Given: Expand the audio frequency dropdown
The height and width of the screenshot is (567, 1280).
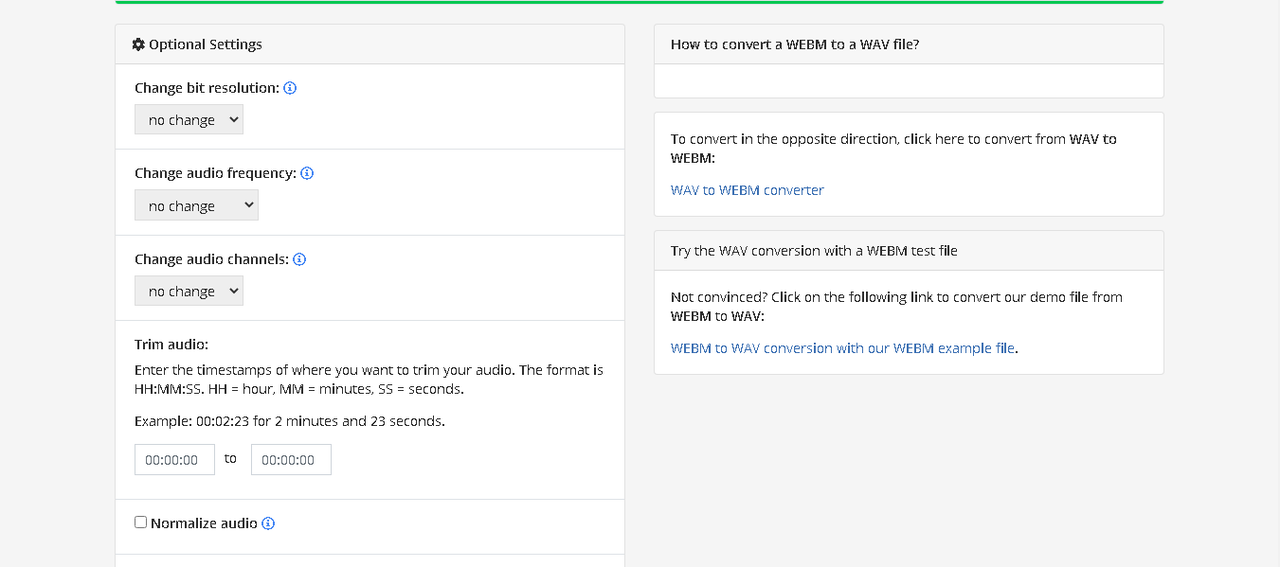Looking at the screenshot, I should (196, 206).
